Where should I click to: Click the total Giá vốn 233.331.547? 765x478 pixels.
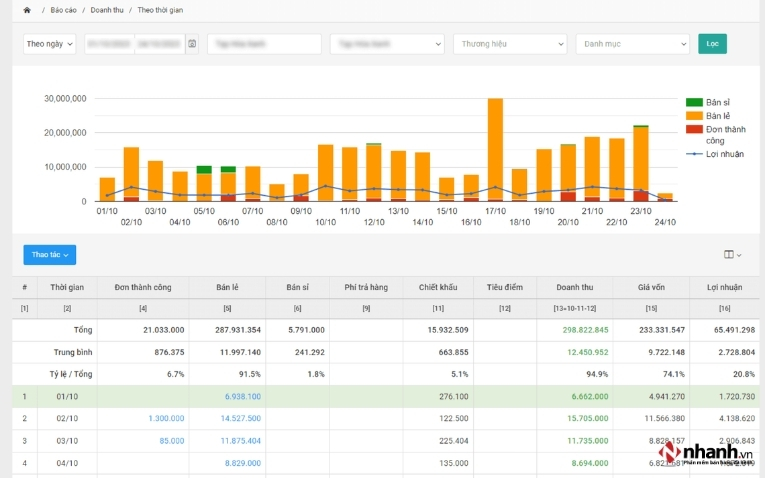(662, 330)
